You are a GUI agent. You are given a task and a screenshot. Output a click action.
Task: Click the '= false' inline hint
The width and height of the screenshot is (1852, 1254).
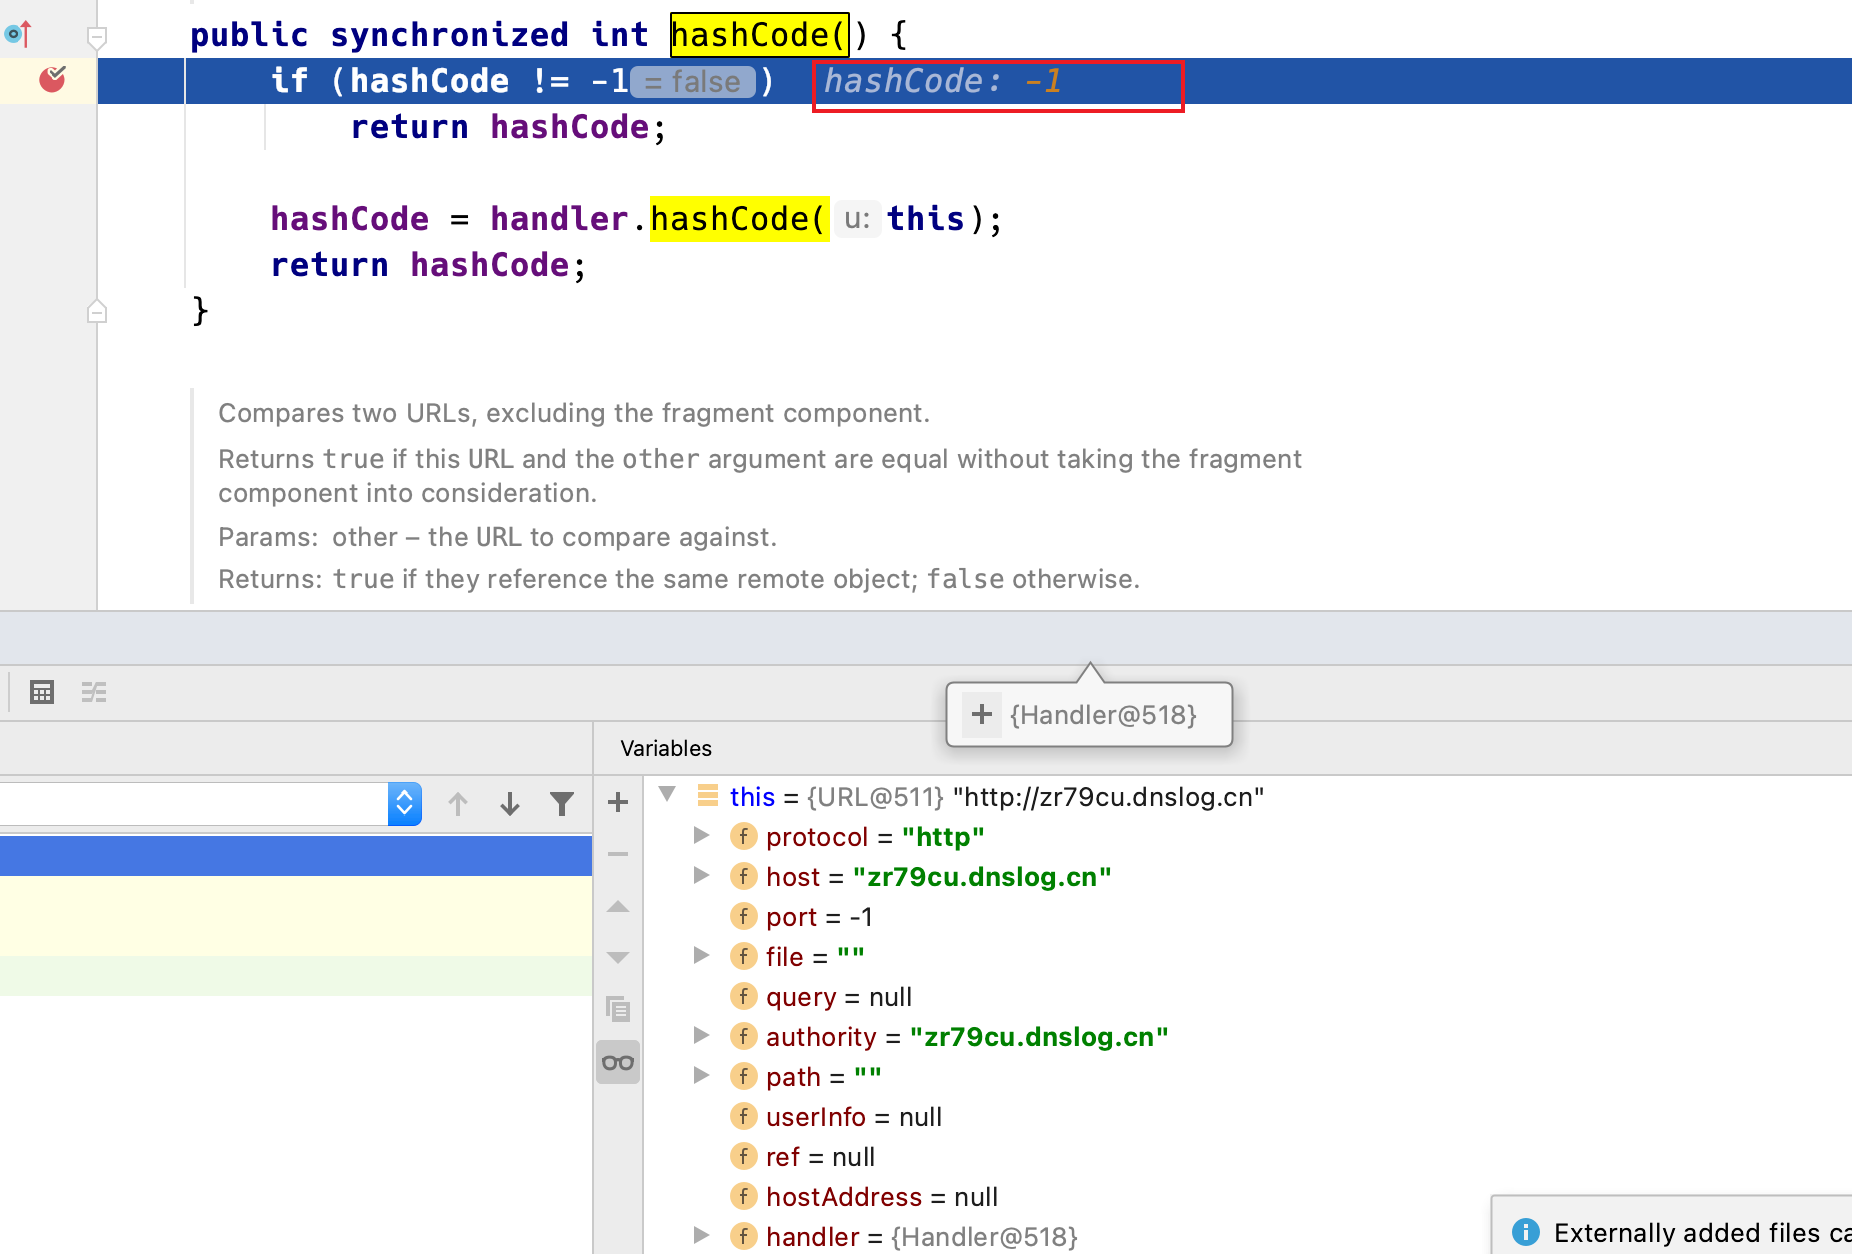point(693,81)
